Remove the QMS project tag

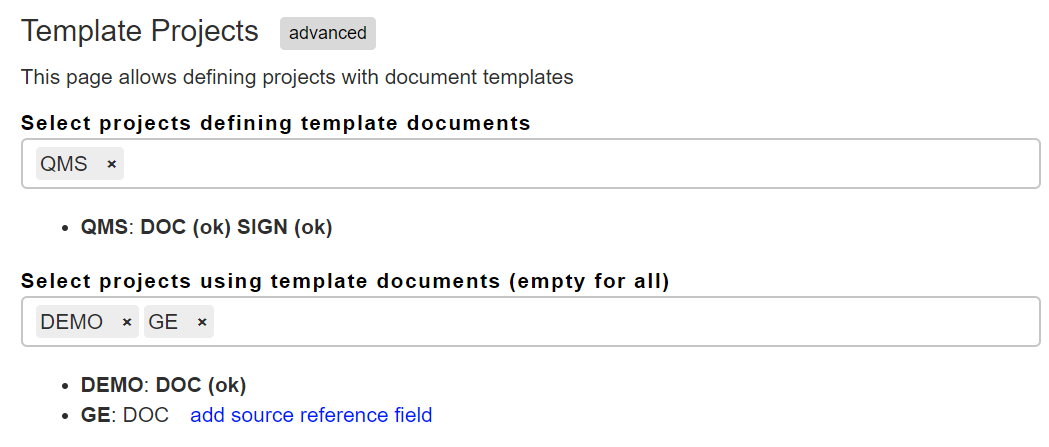pos(112,164)
